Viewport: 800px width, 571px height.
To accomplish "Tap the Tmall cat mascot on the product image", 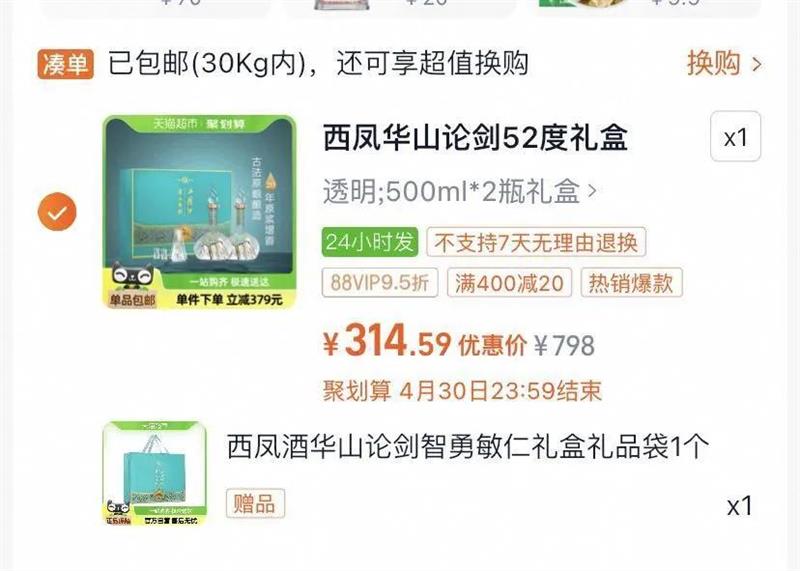I will click(132, 278).
